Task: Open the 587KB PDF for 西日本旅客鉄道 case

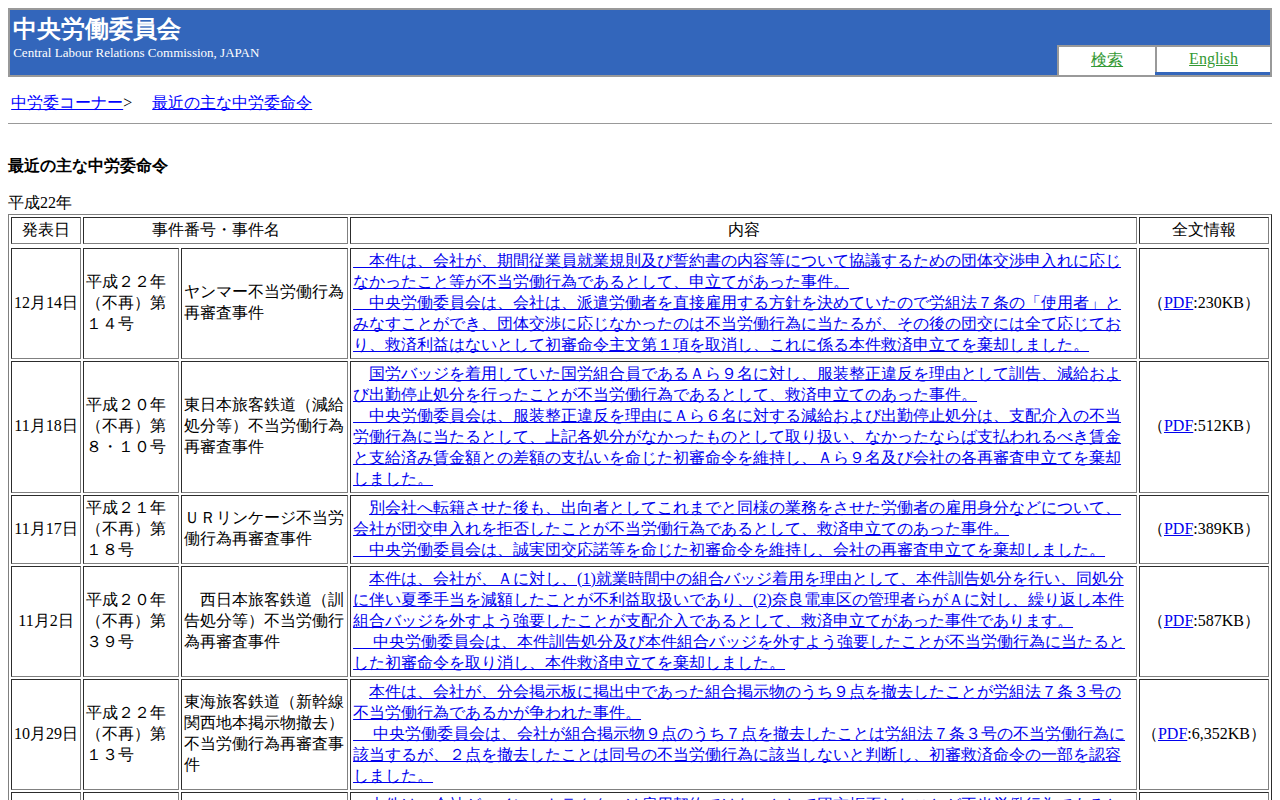Action: pyautogui.click(x=1178, y=621)
